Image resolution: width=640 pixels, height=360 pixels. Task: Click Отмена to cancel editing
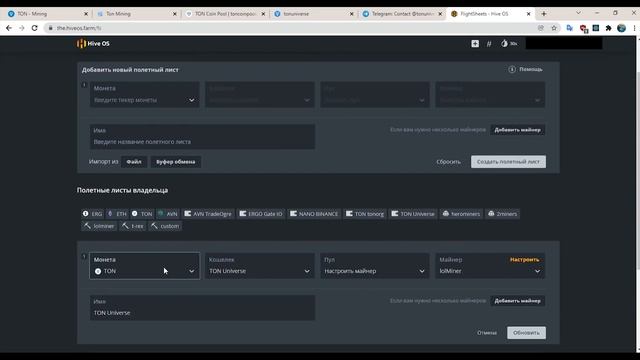click(487, 333)
